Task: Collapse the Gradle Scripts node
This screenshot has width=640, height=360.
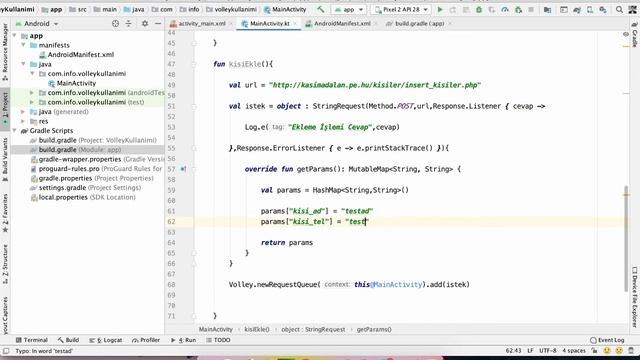Action: point(15,131)
